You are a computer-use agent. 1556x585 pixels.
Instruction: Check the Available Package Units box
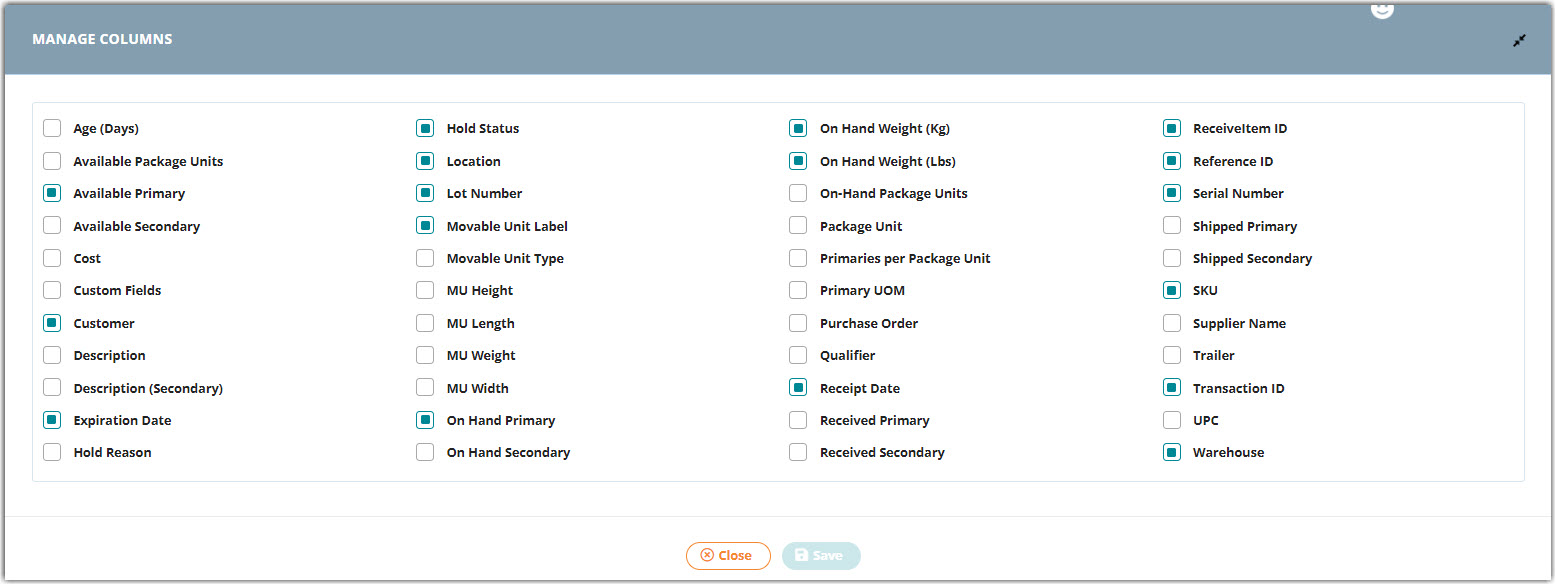52,161
